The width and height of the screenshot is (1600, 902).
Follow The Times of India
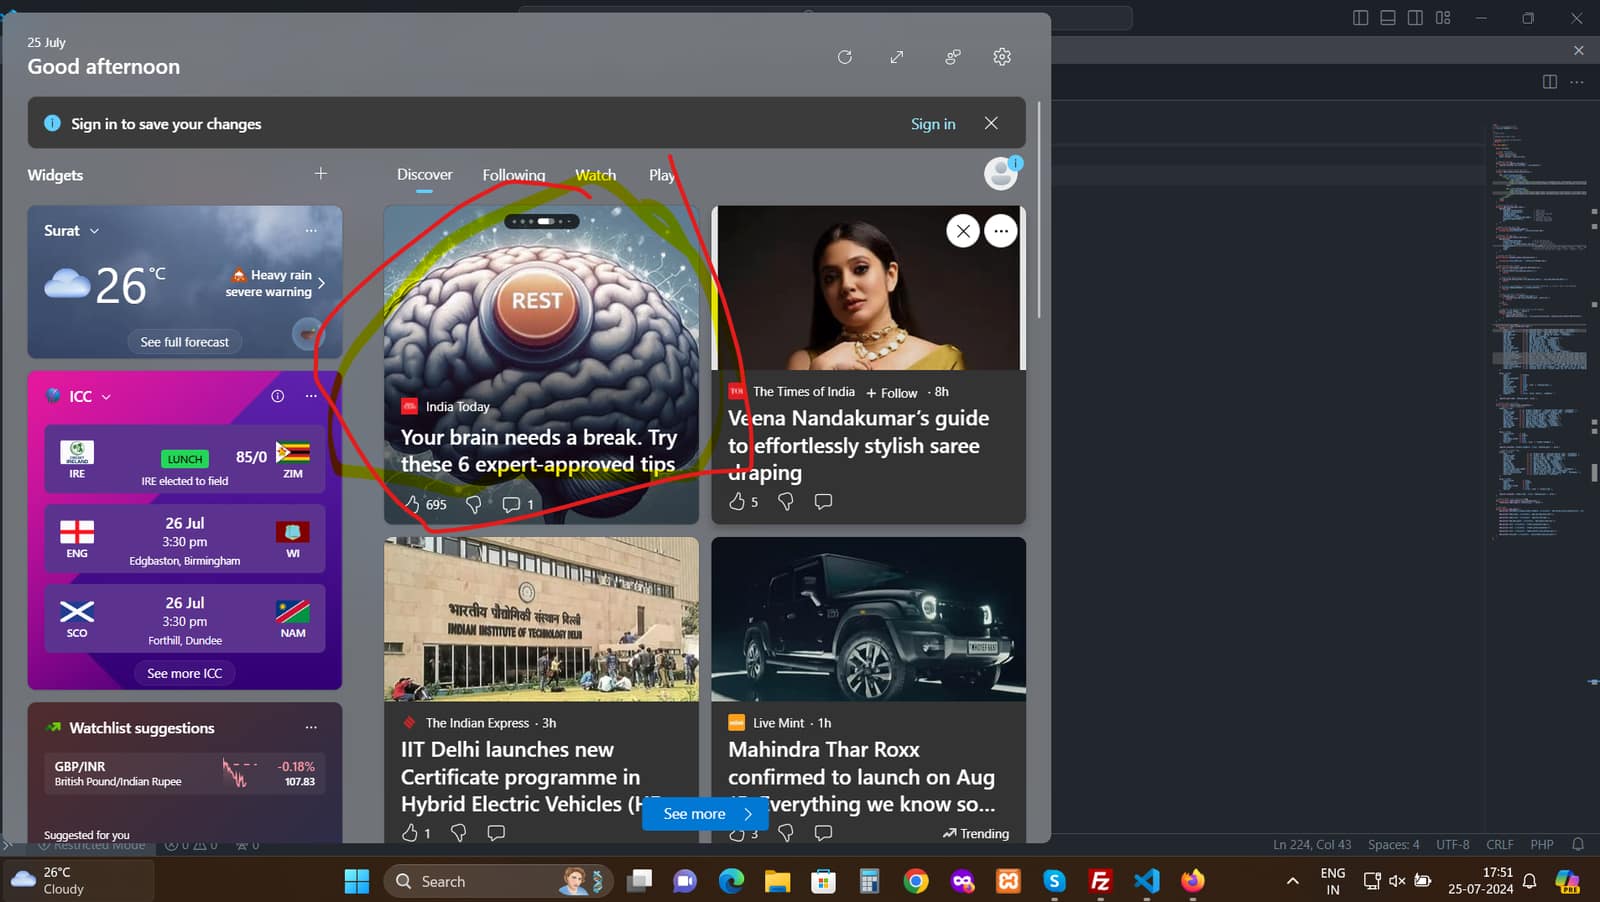point(892,393)
